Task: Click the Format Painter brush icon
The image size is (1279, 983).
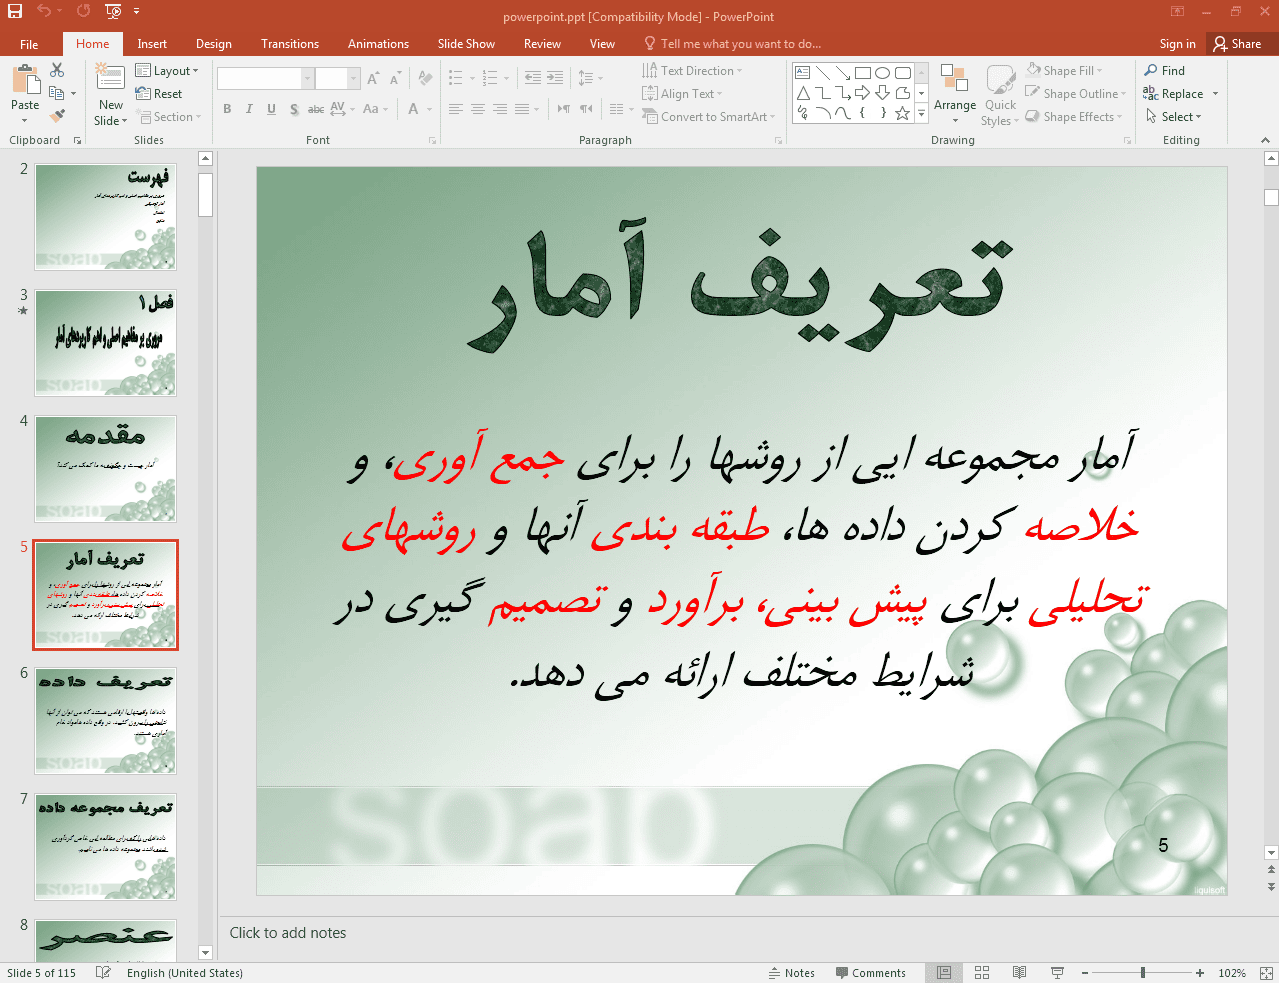Action: 57,116
